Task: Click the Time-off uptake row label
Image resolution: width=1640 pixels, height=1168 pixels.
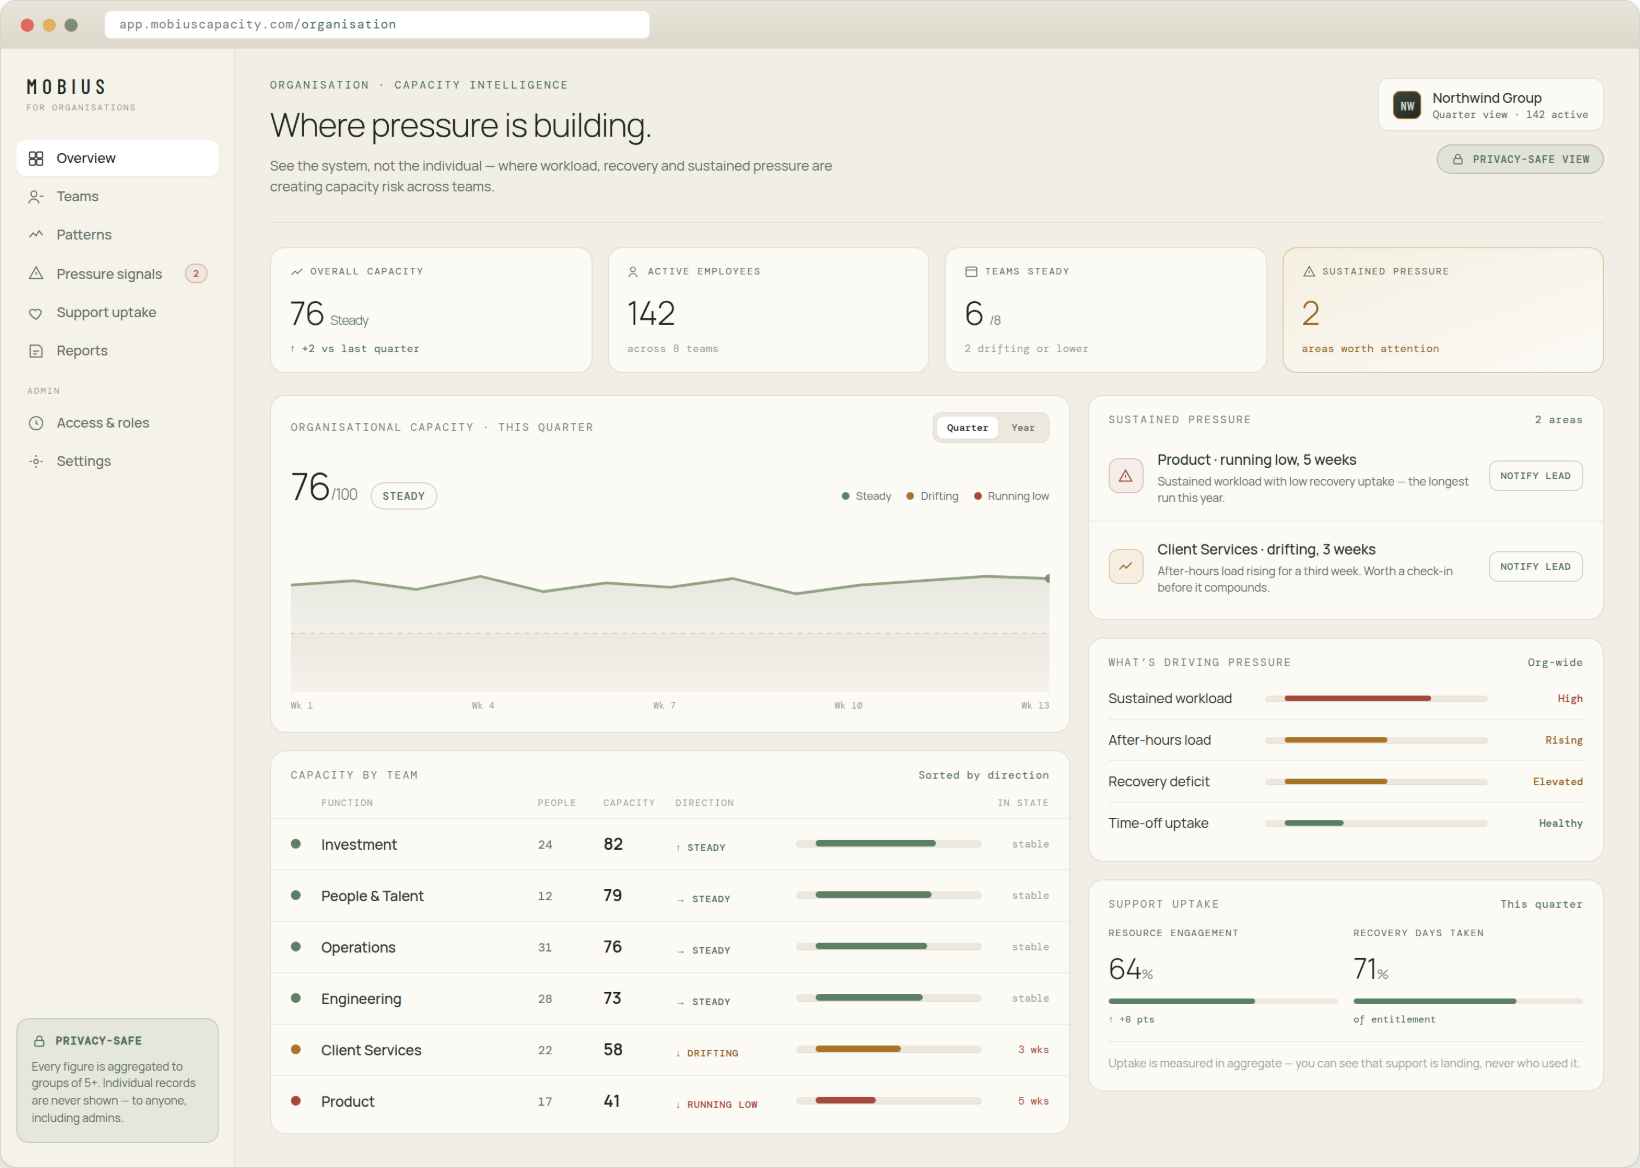Action: tap(1158, 823)
